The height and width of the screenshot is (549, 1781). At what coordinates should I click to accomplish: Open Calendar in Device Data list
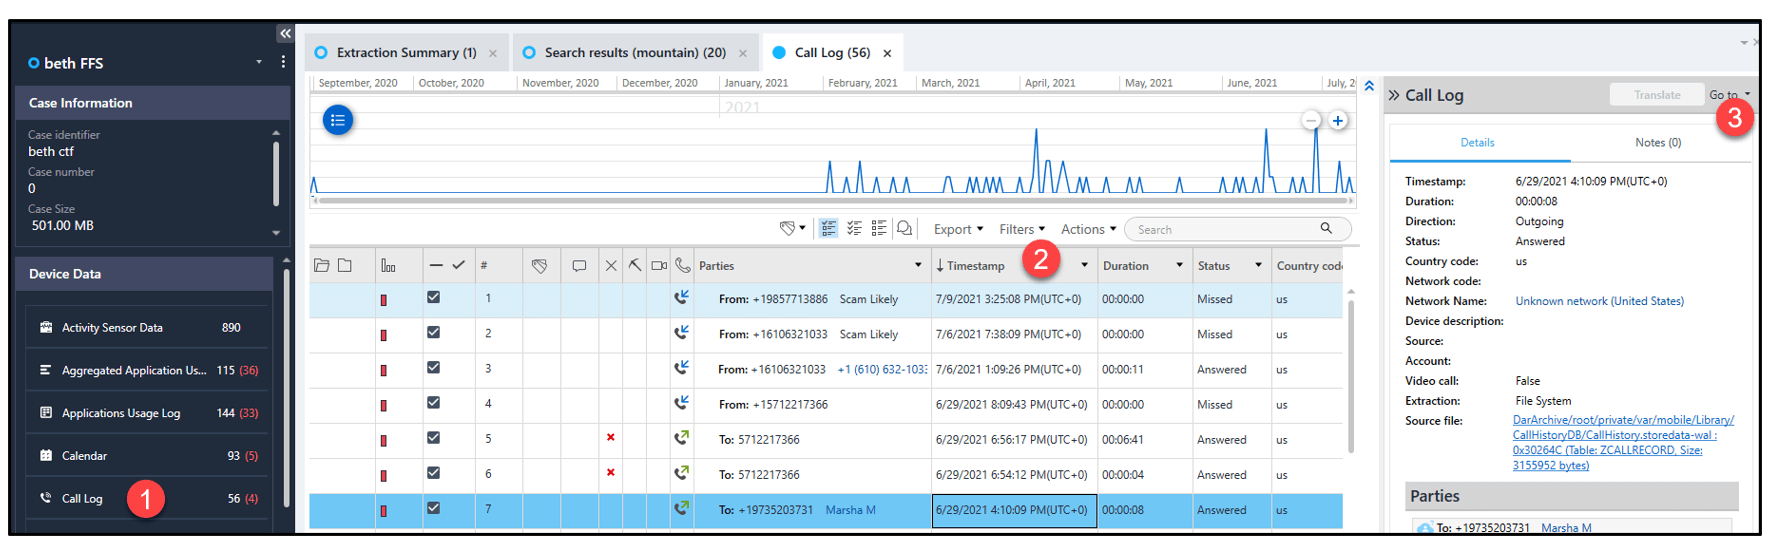(x=147, y=456)
